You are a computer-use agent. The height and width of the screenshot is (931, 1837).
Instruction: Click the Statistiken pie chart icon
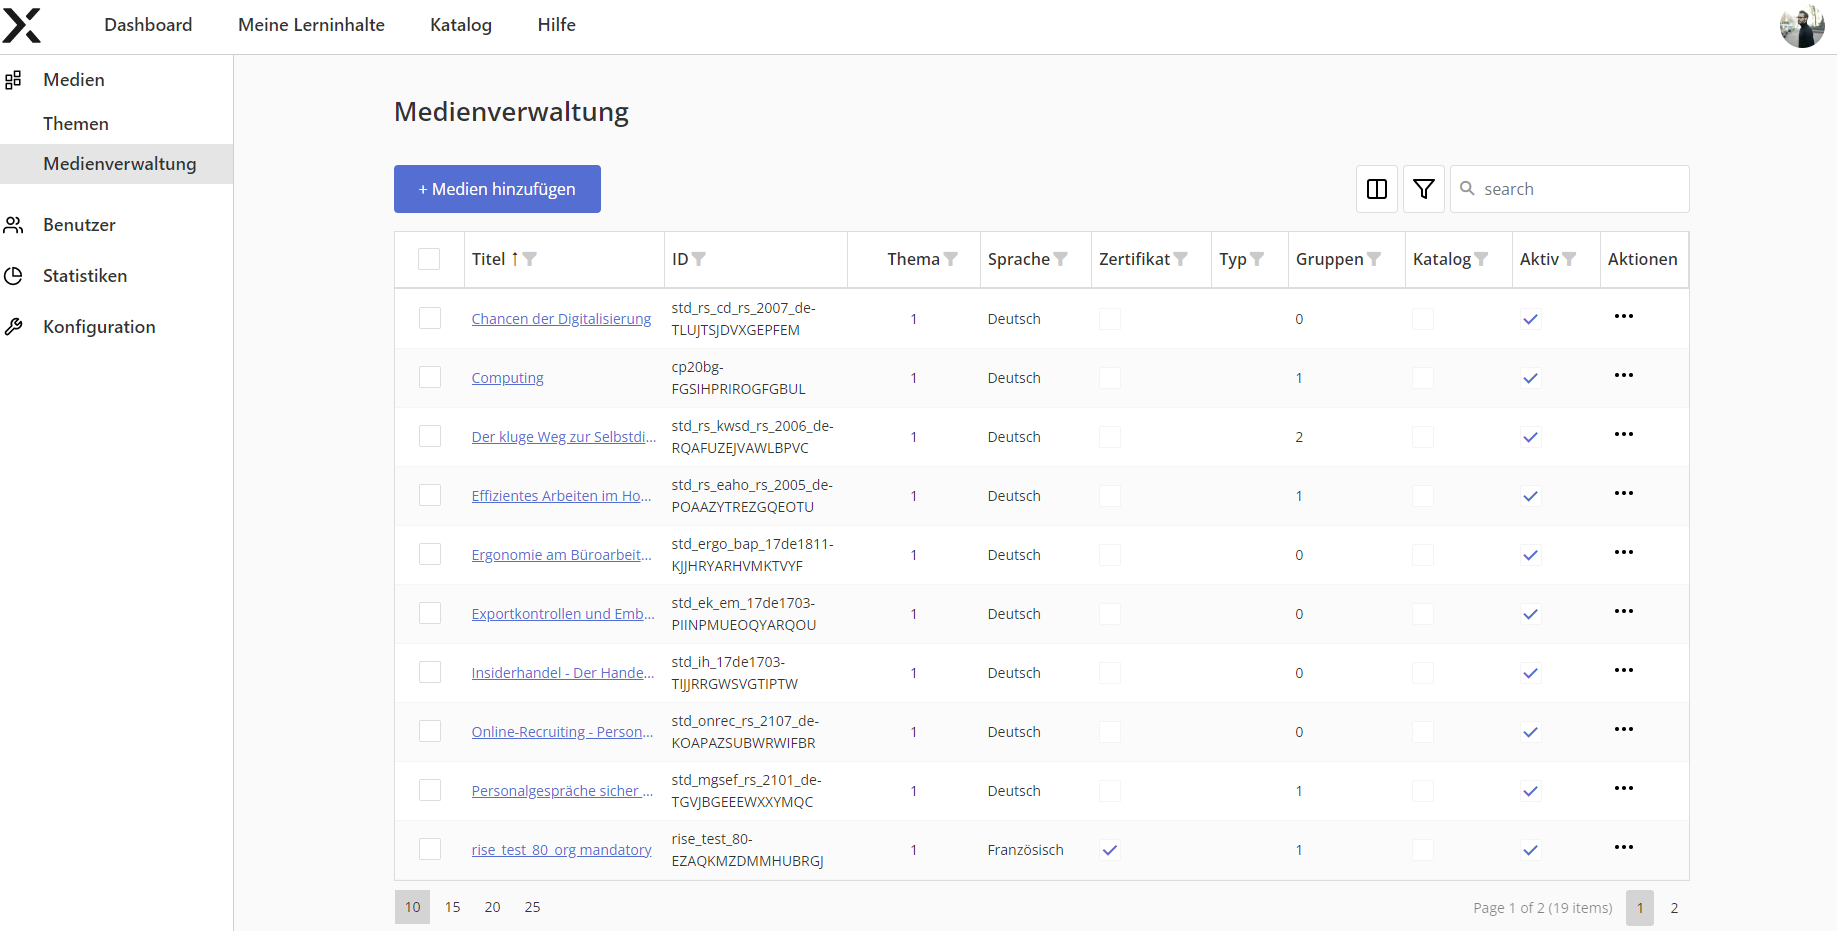[x=14, y=276]
